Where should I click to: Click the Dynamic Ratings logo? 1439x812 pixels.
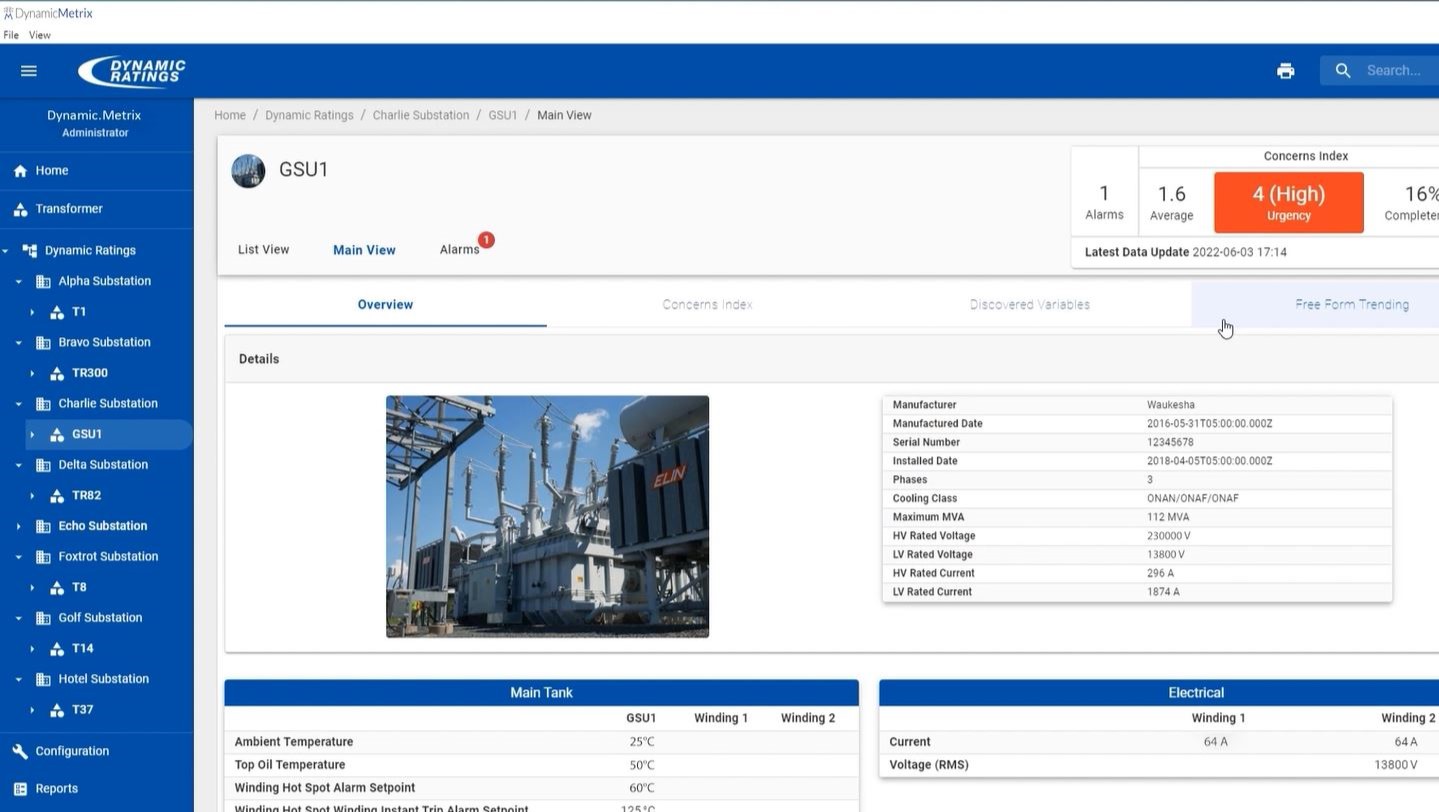(132, 71)
